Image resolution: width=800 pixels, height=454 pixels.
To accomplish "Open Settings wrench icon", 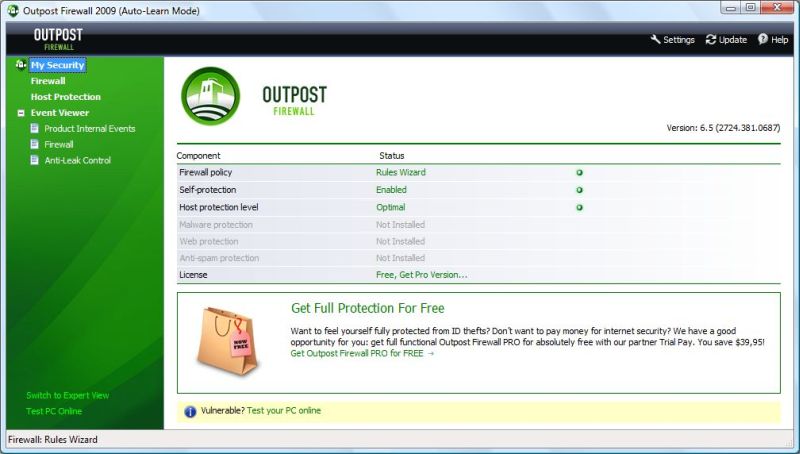I will [656, 39].
